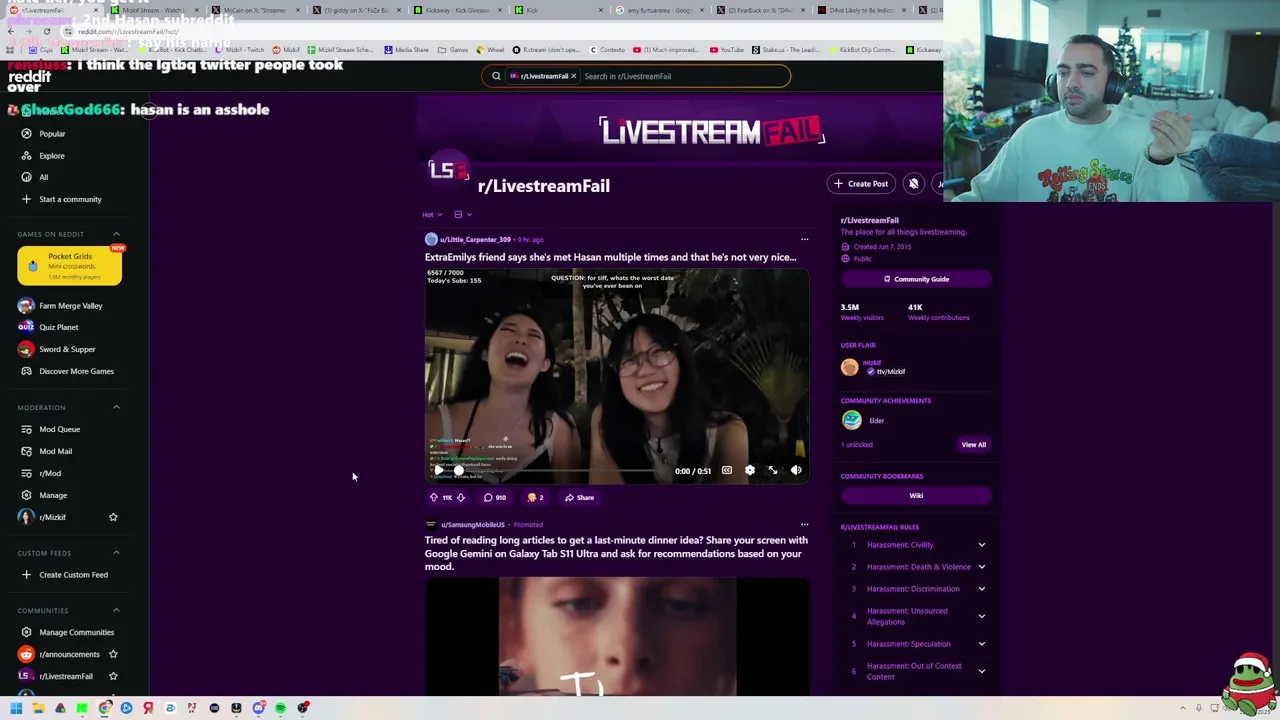This screenshot has width=1280, height=720.
Task: Open Samsung promoted post overflow menu
Action: [x=804, y=524]
